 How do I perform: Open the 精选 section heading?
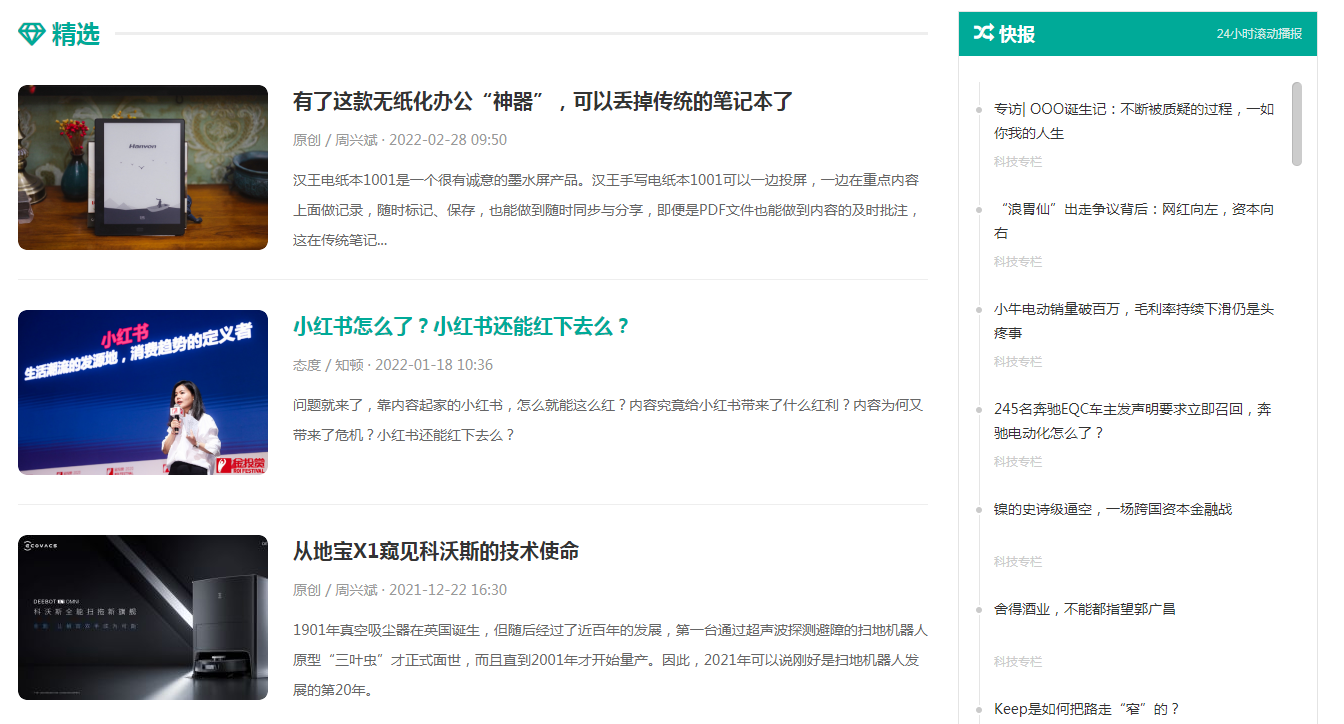pyautogui.click(x=76, y=34)
